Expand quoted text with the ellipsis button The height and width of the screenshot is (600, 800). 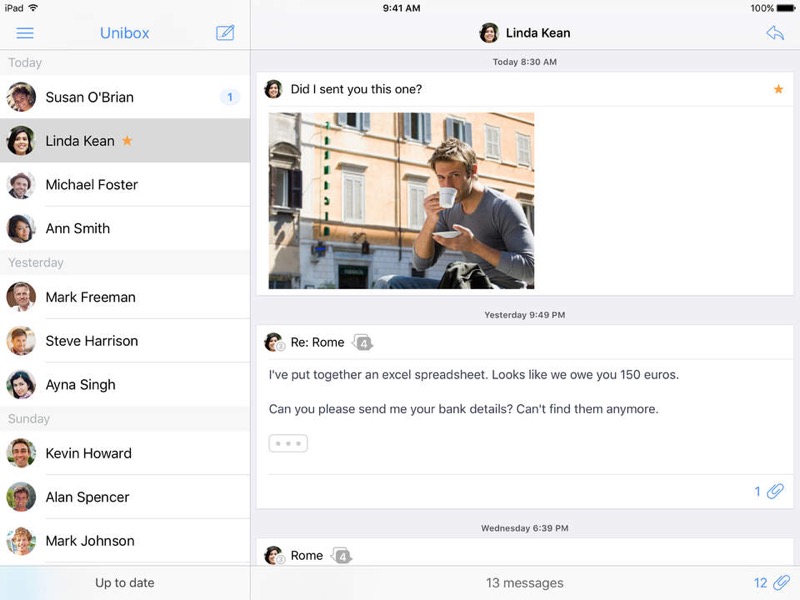click(x=288, y=443)
